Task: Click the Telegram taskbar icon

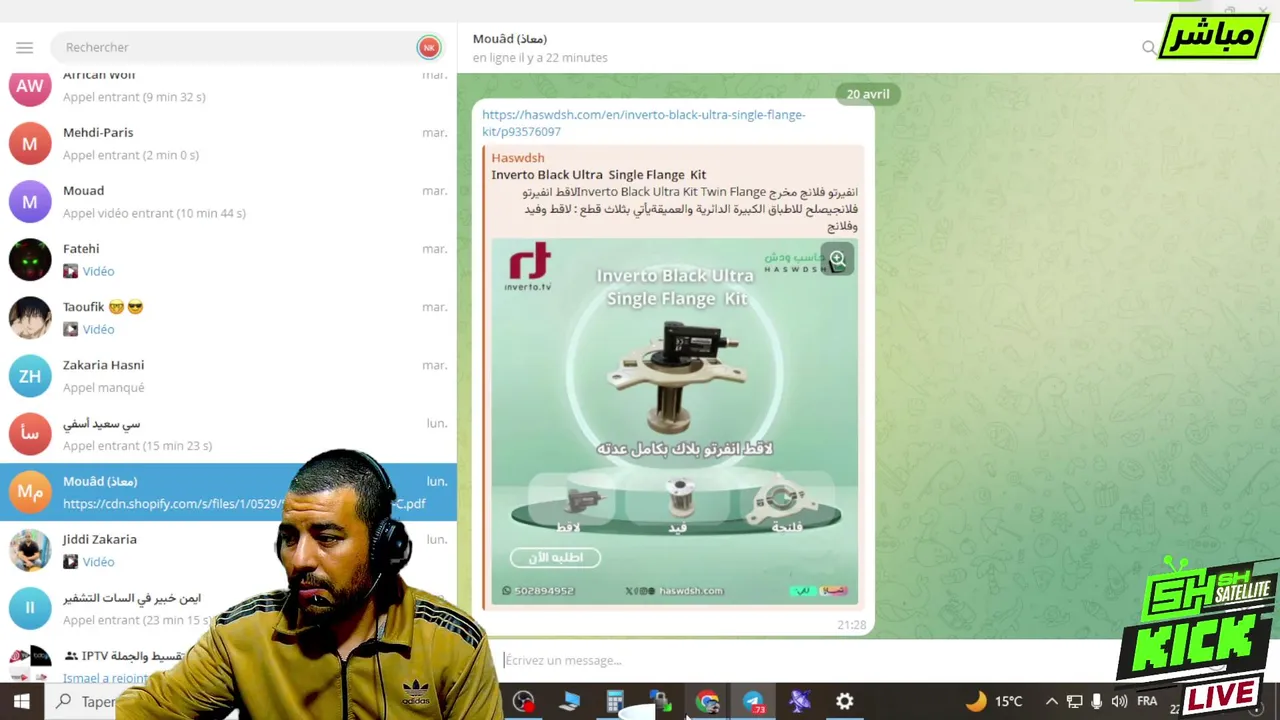Action: pos(753,701)
